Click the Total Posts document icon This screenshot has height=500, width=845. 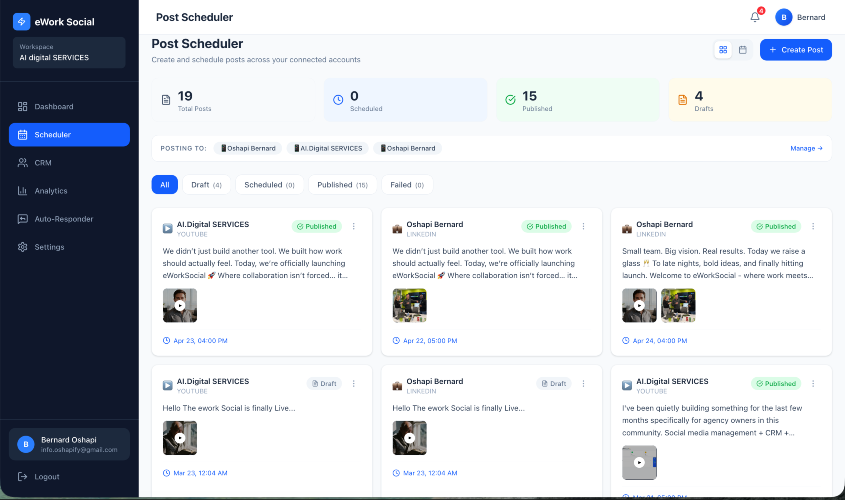tap(166, 100)
